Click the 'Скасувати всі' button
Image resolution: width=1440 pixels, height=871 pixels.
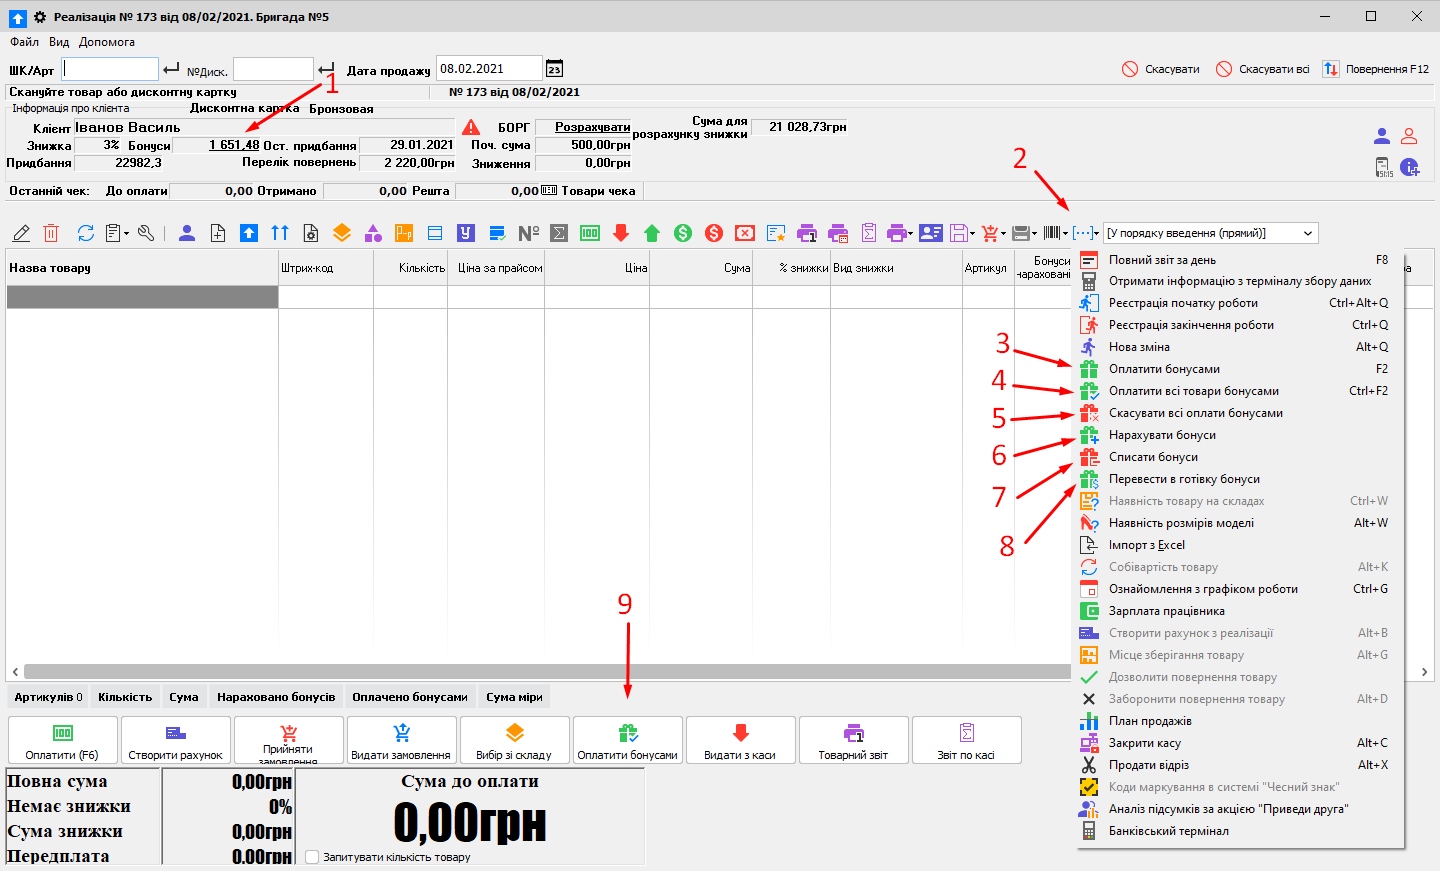pos(1263,69)
